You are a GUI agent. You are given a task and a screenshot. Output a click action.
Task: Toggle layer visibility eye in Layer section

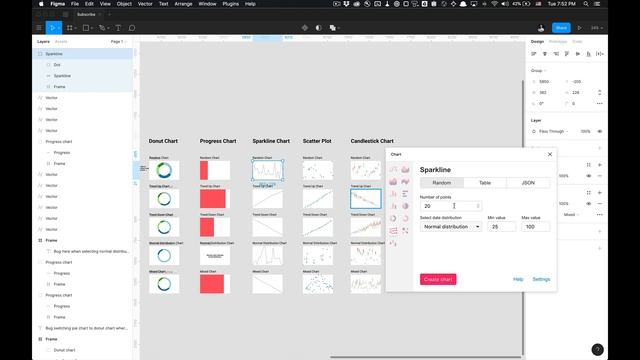pos(600,131)
